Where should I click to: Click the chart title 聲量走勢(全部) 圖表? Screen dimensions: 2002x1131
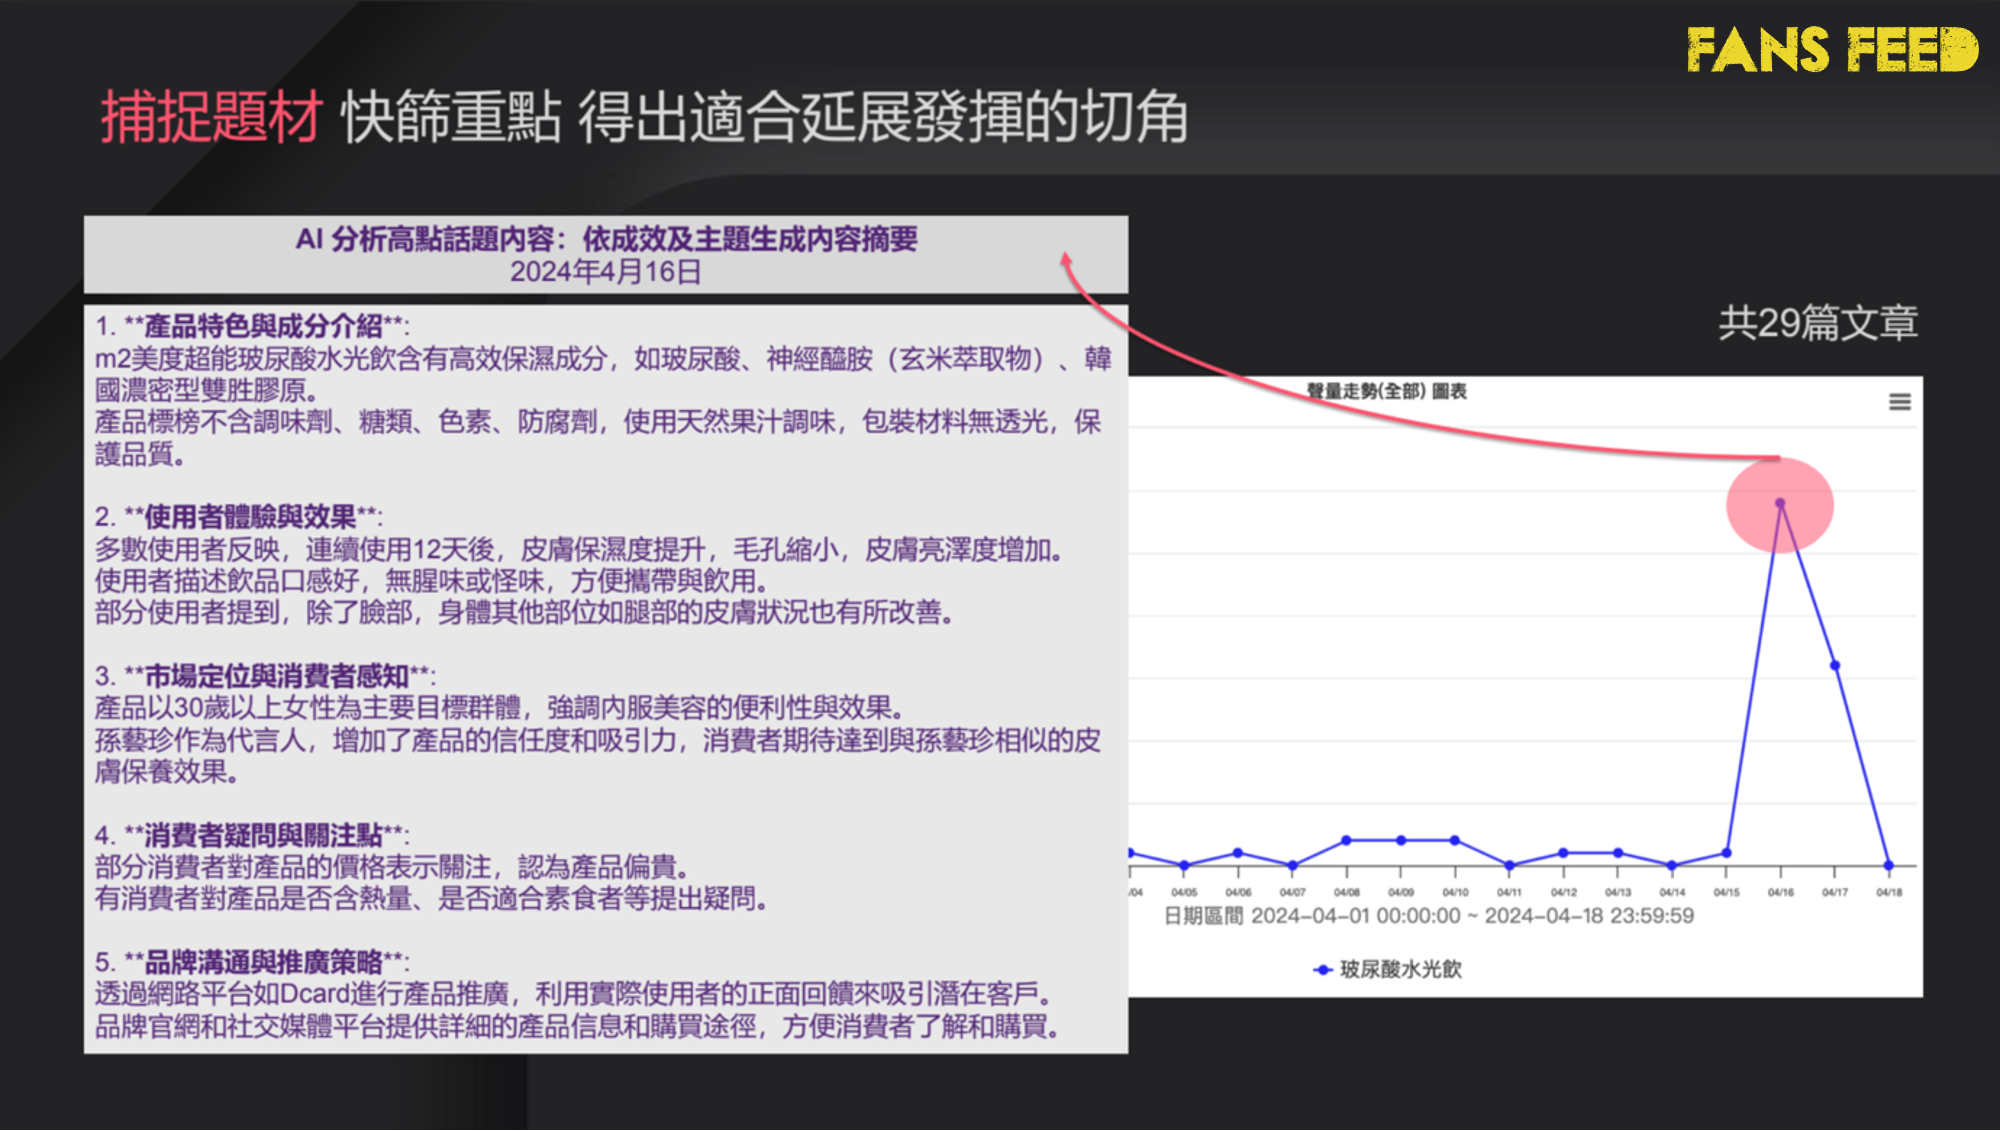point(1387,392)
